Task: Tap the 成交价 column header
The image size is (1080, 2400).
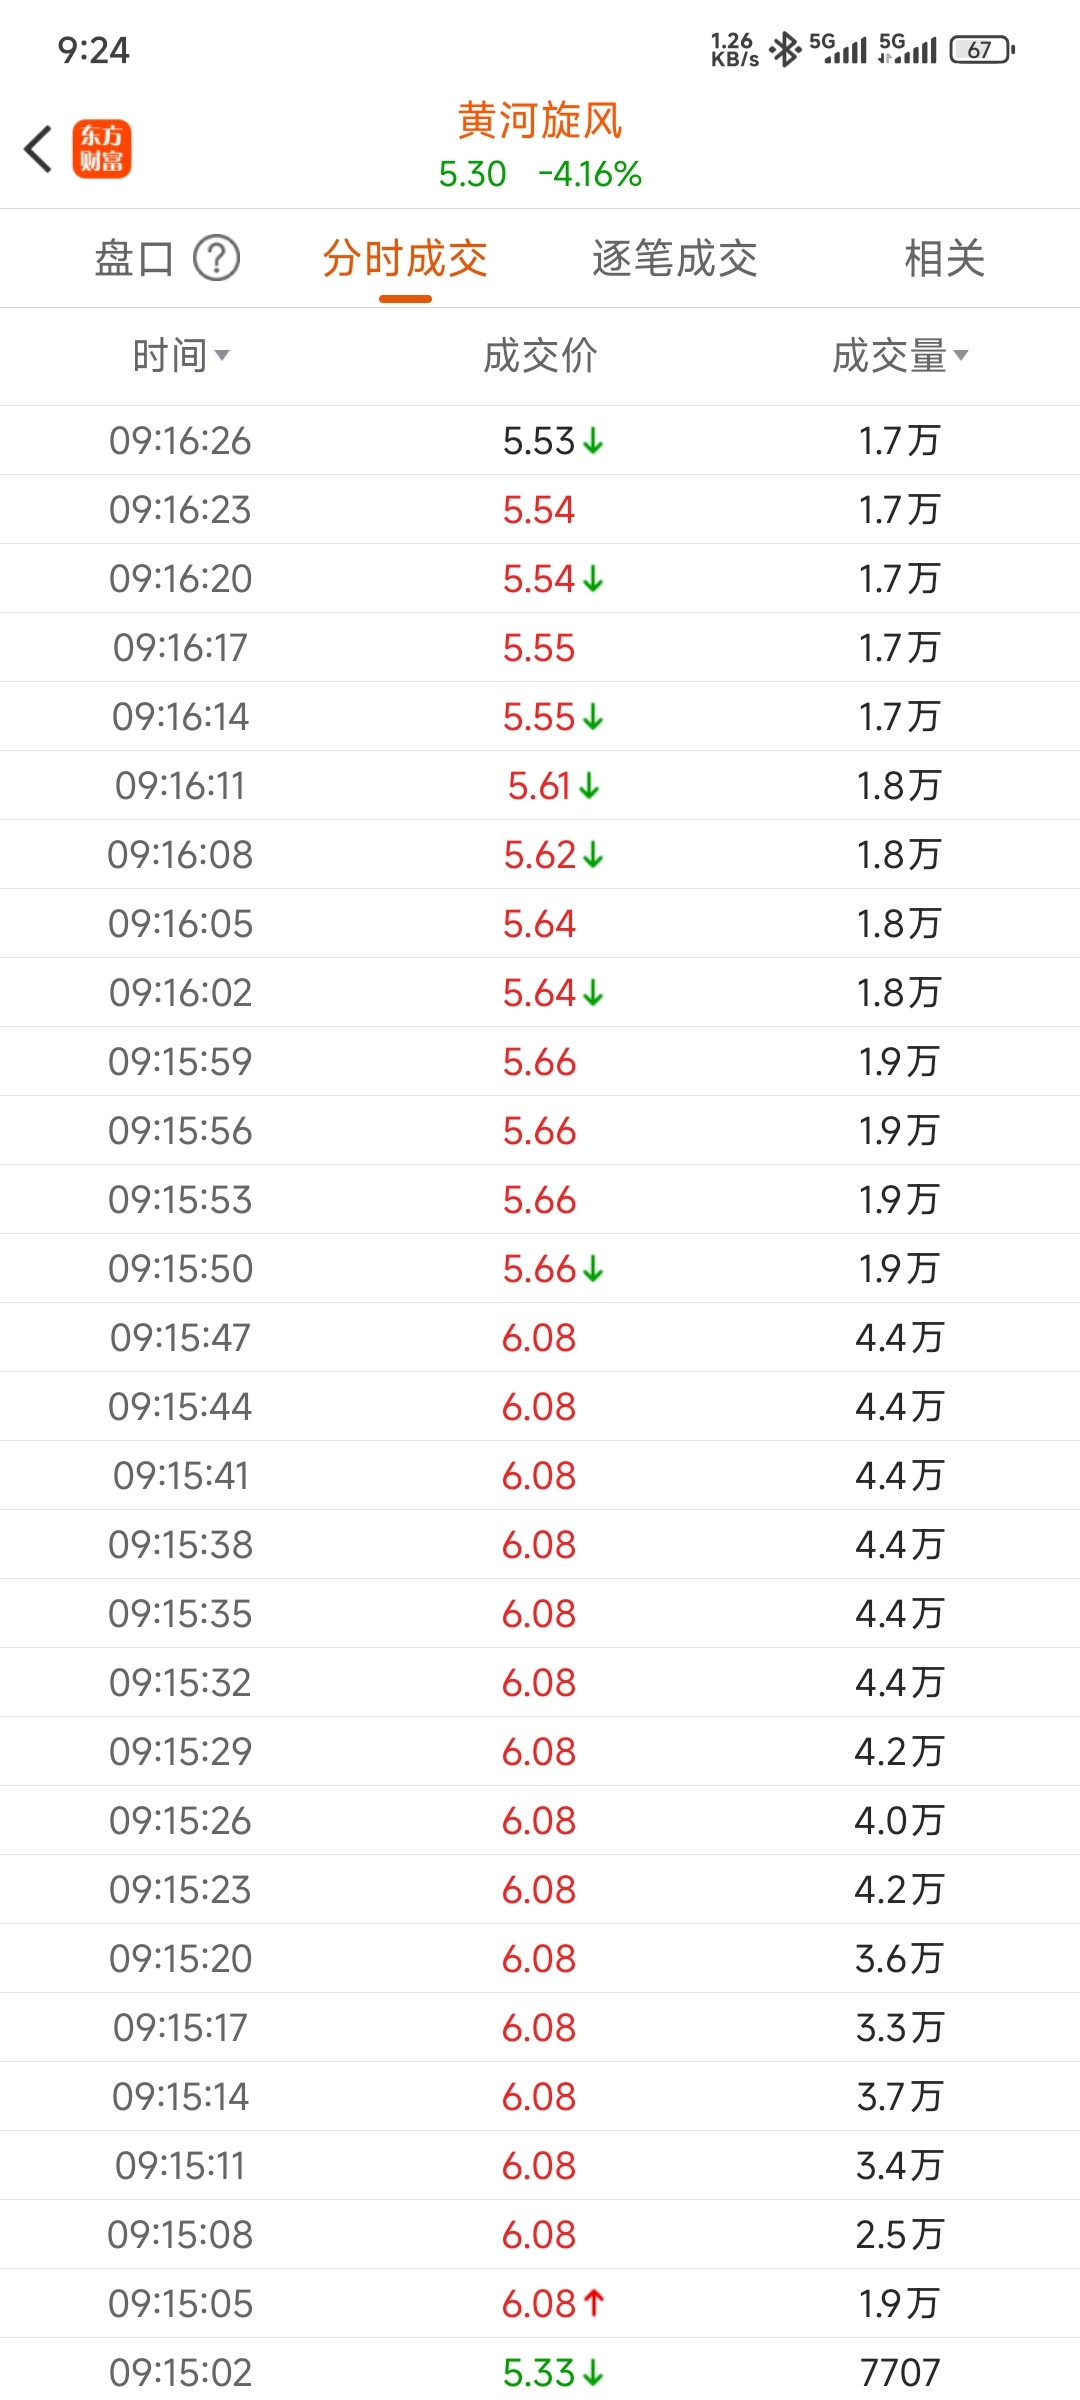Action: click(x=540, y=356)
